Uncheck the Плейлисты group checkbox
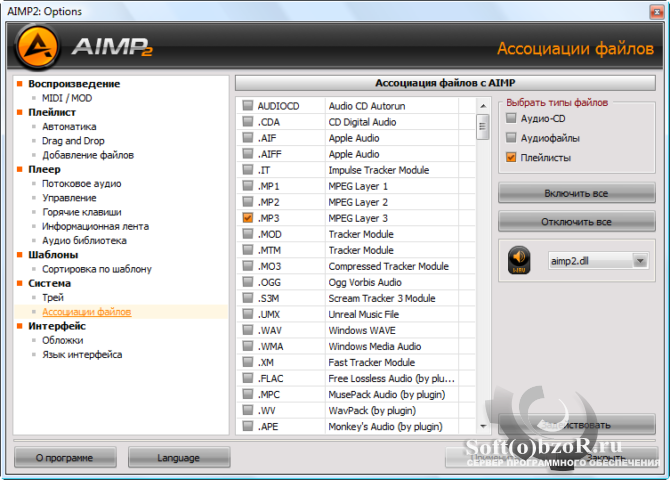This screenshot has height=480, width=670. [511, 157]
